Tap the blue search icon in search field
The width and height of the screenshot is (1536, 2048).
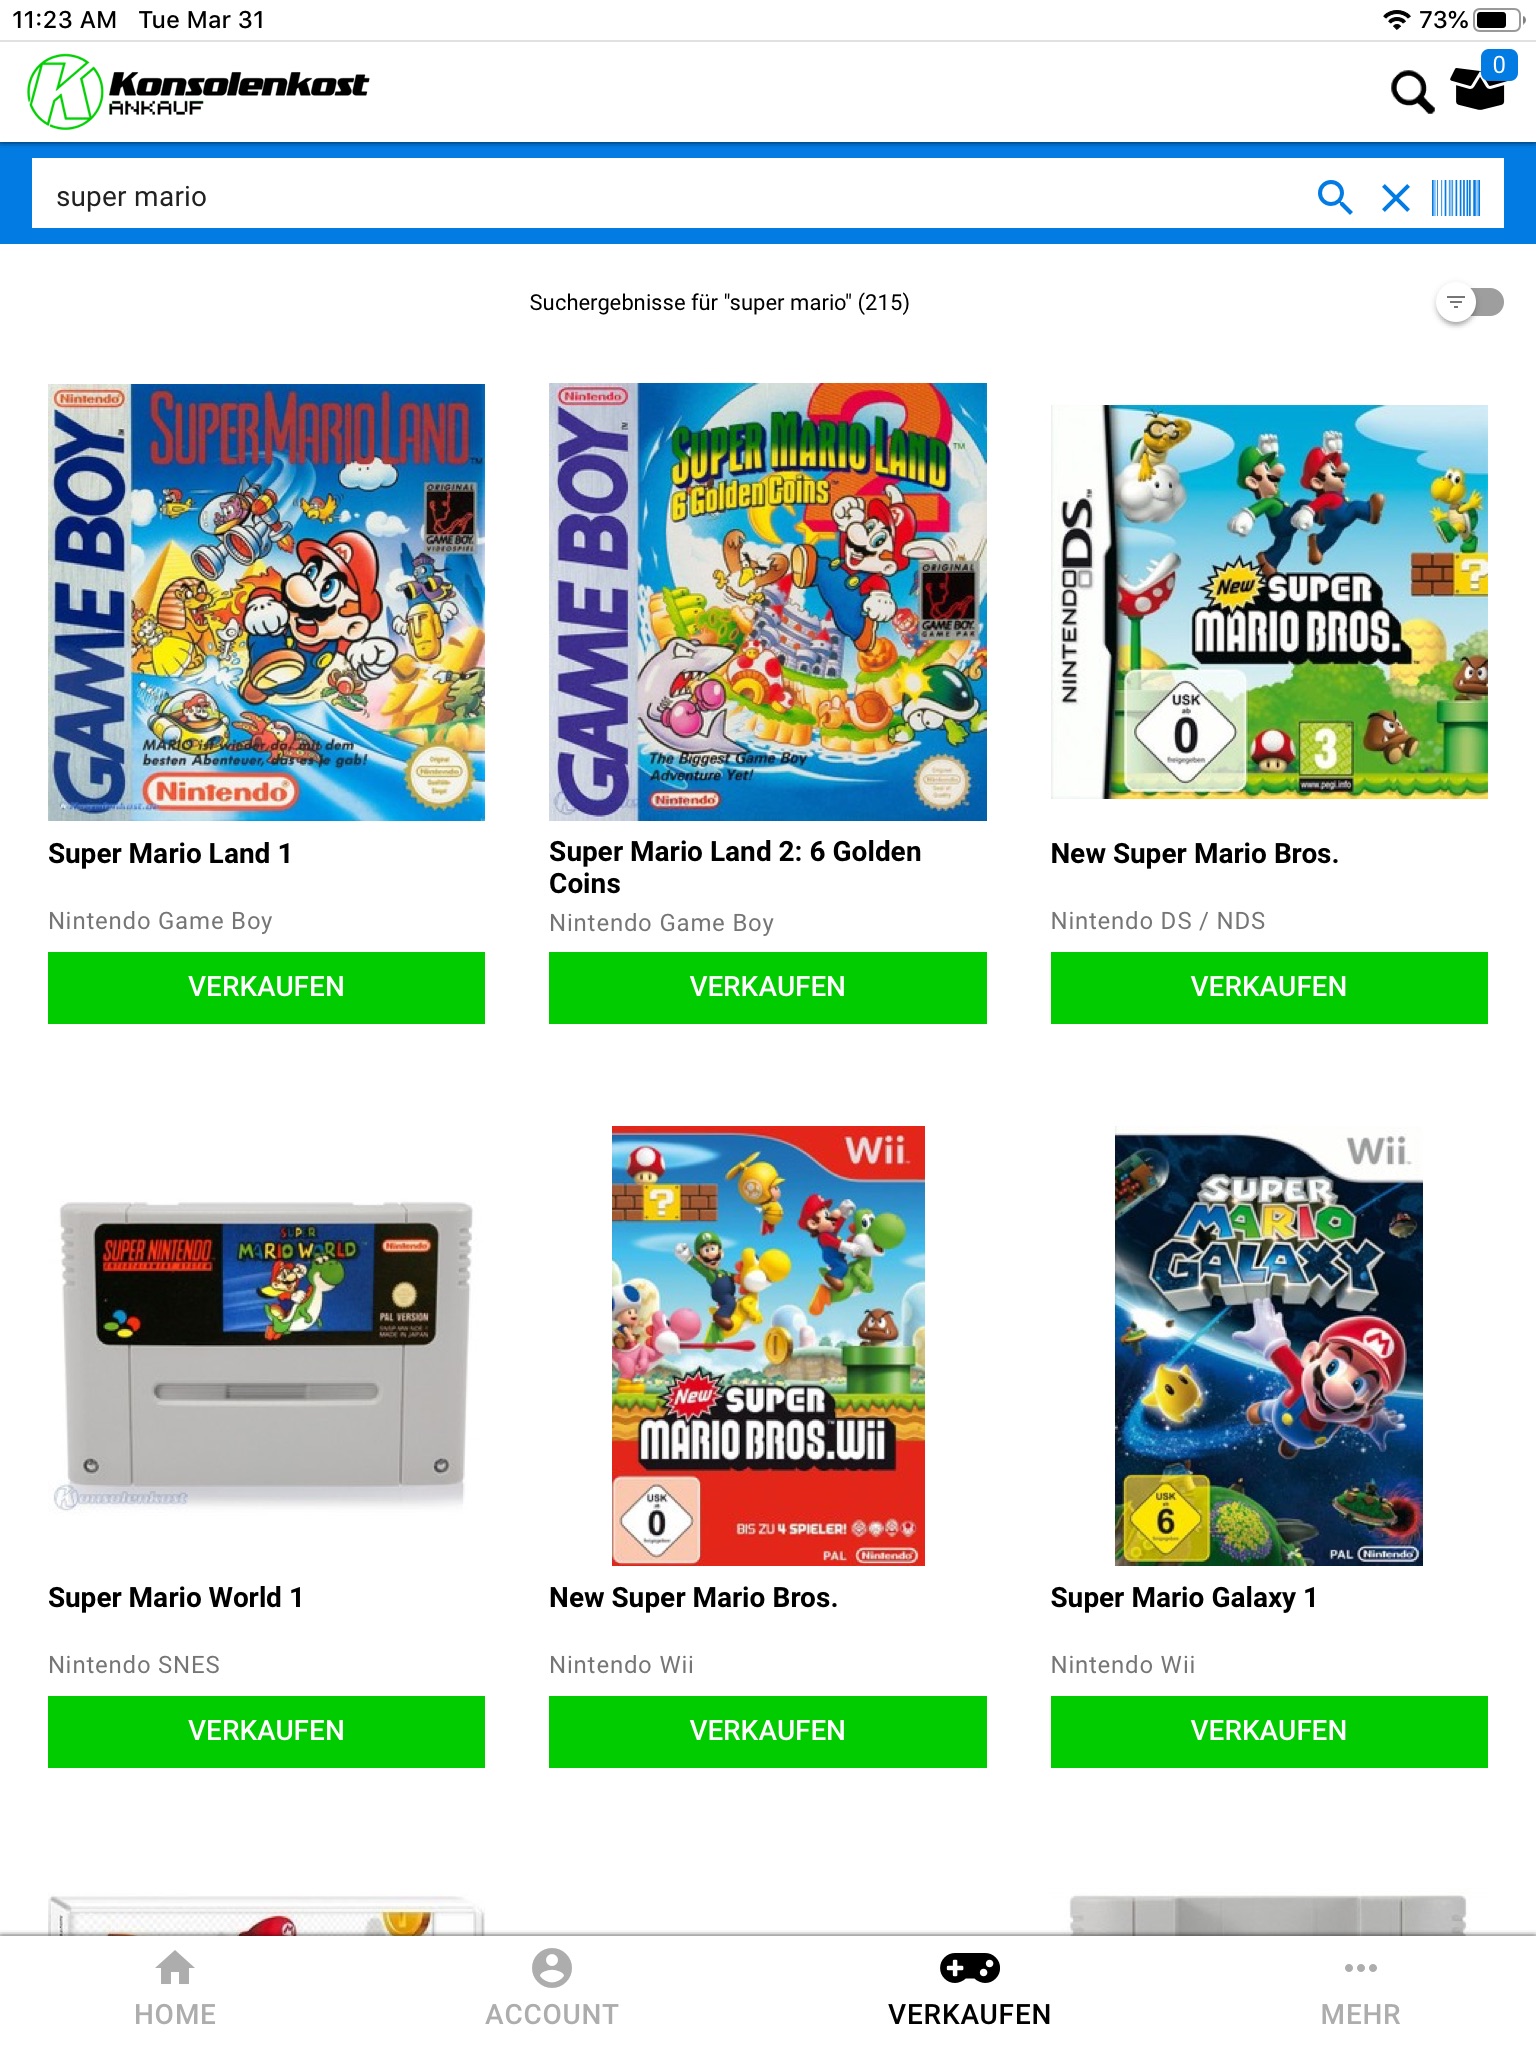point(1335,197)
